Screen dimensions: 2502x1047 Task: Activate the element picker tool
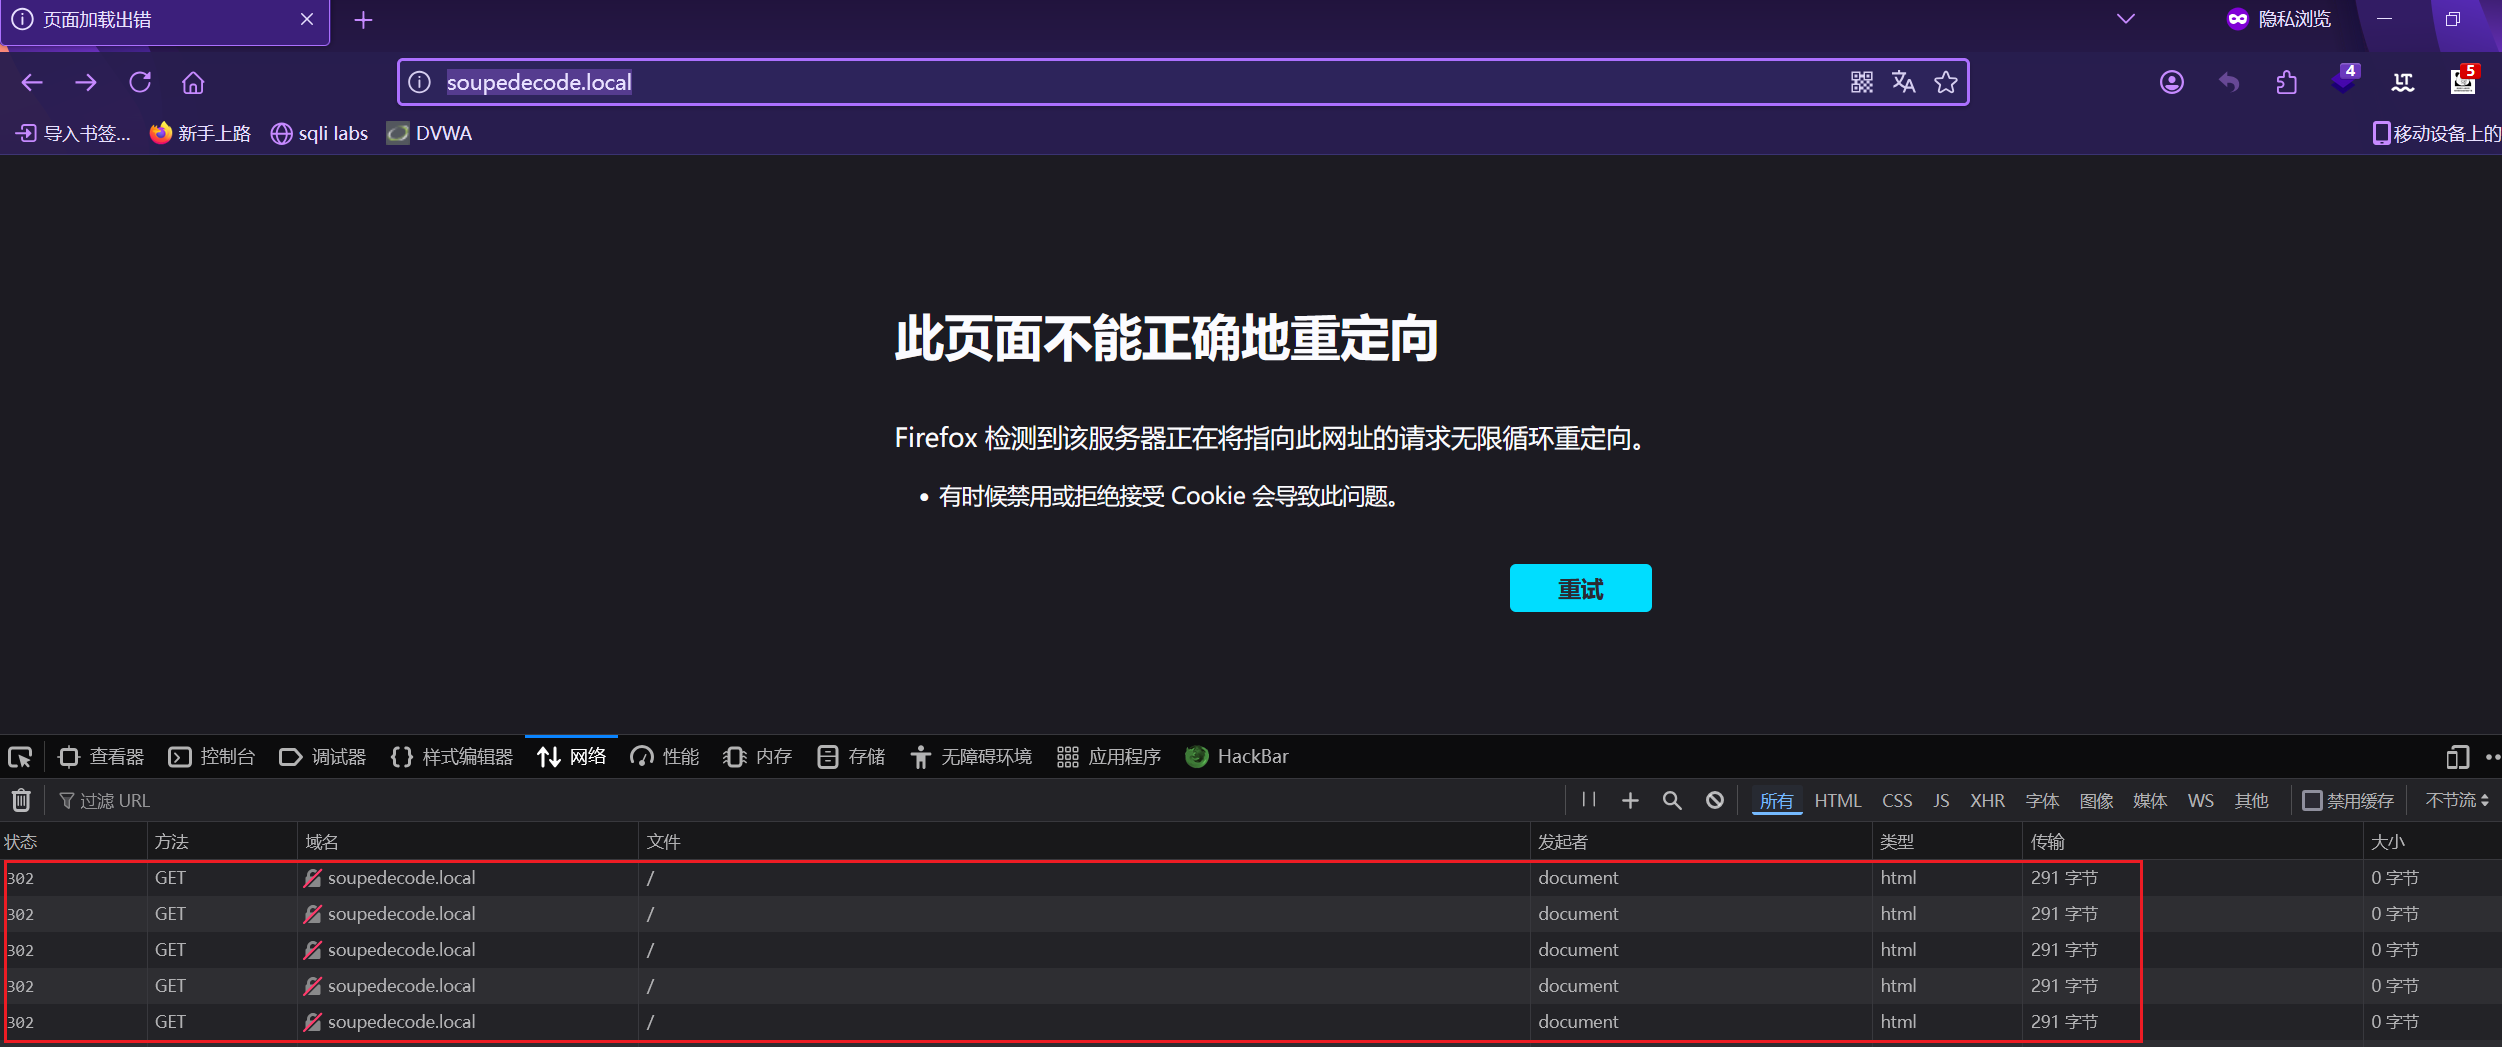click(x=20, y=757)
